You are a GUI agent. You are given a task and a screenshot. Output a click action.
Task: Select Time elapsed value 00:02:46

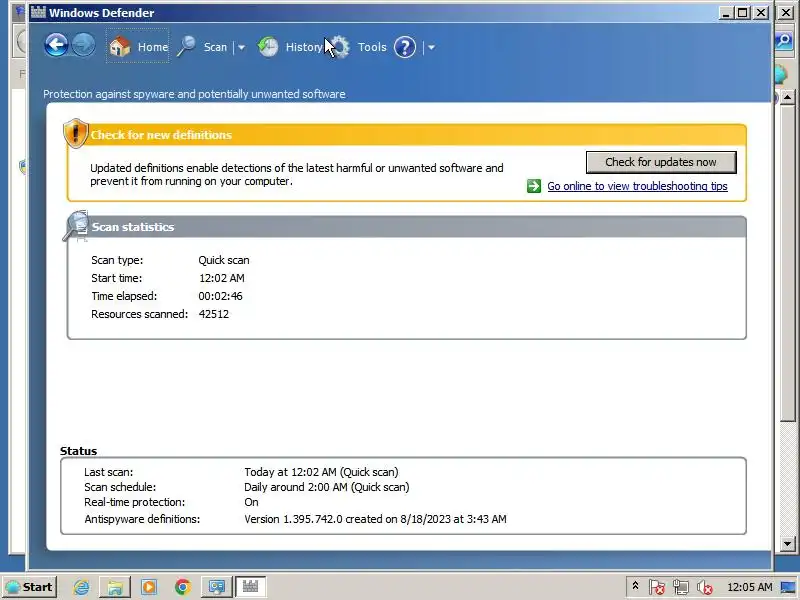pos(220,296)
